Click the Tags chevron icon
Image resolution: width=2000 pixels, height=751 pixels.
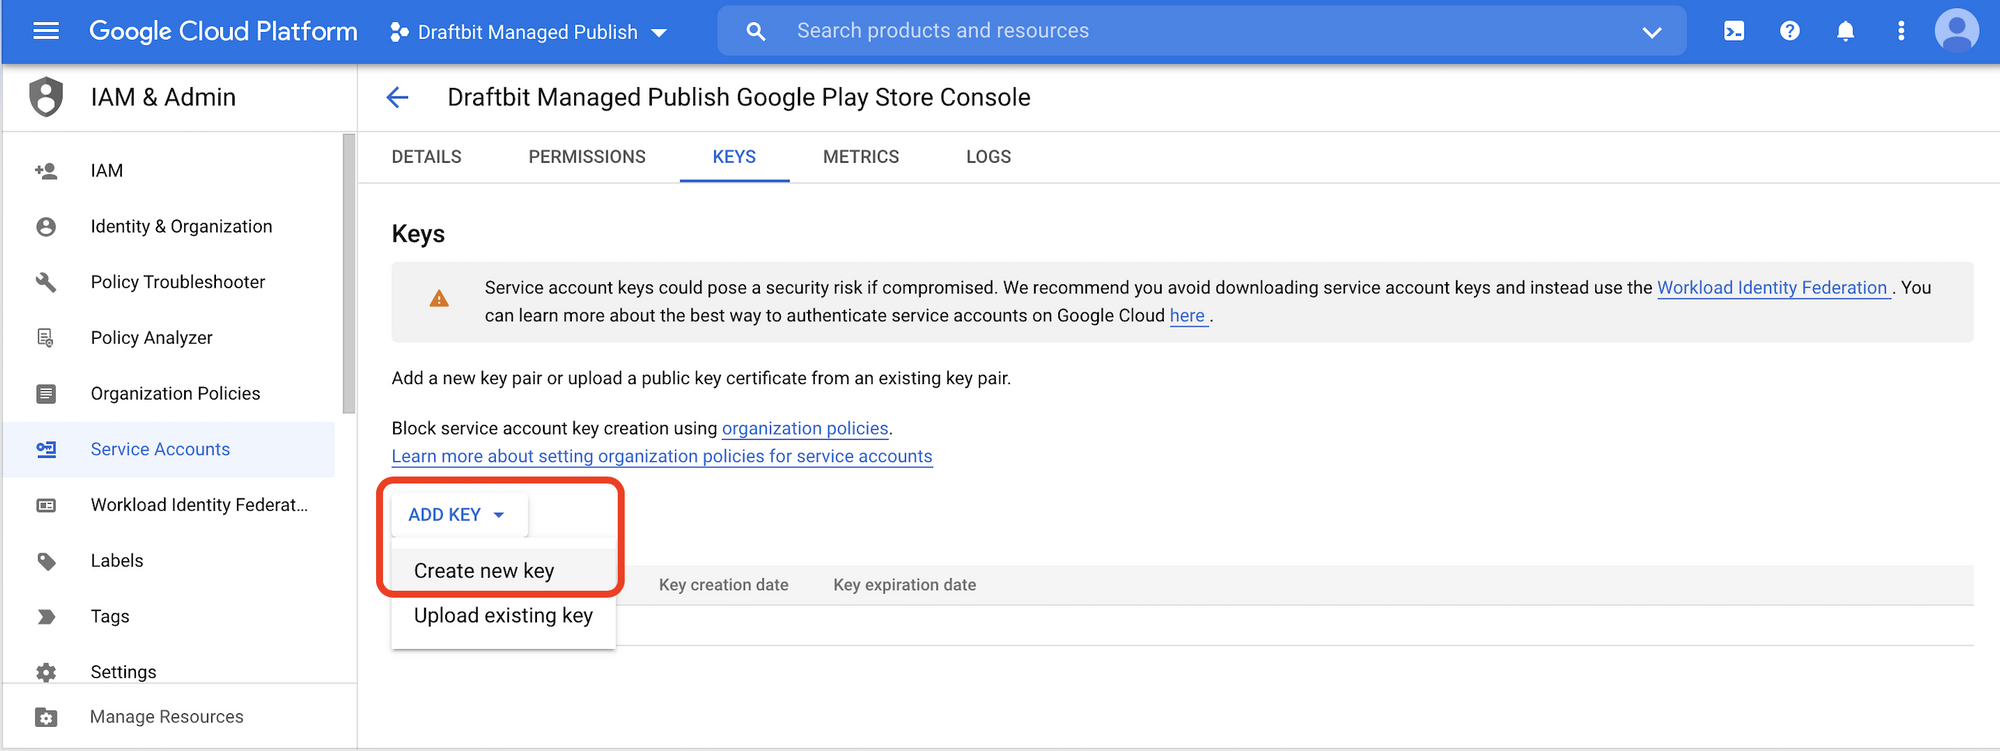coord(46,617)
